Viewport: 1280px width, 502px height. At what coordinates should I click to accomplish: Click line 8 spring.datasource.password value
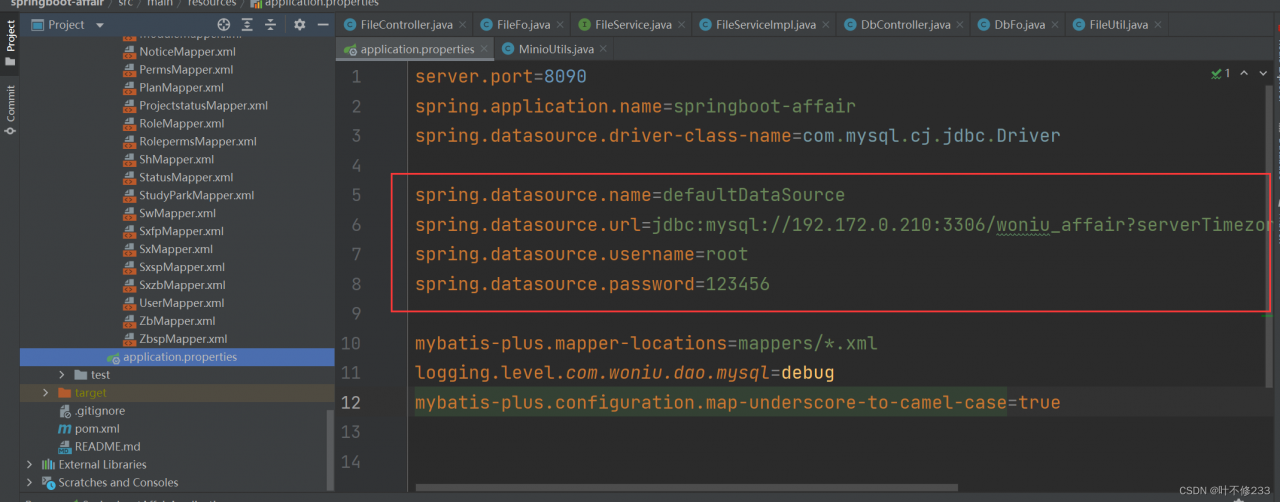coord(738,284)
